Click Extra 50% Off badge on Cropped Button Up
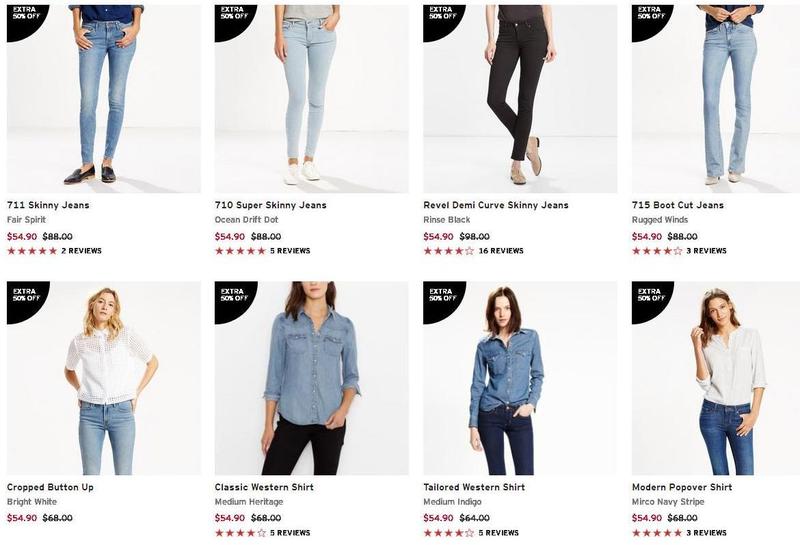 tap(22, 296)
